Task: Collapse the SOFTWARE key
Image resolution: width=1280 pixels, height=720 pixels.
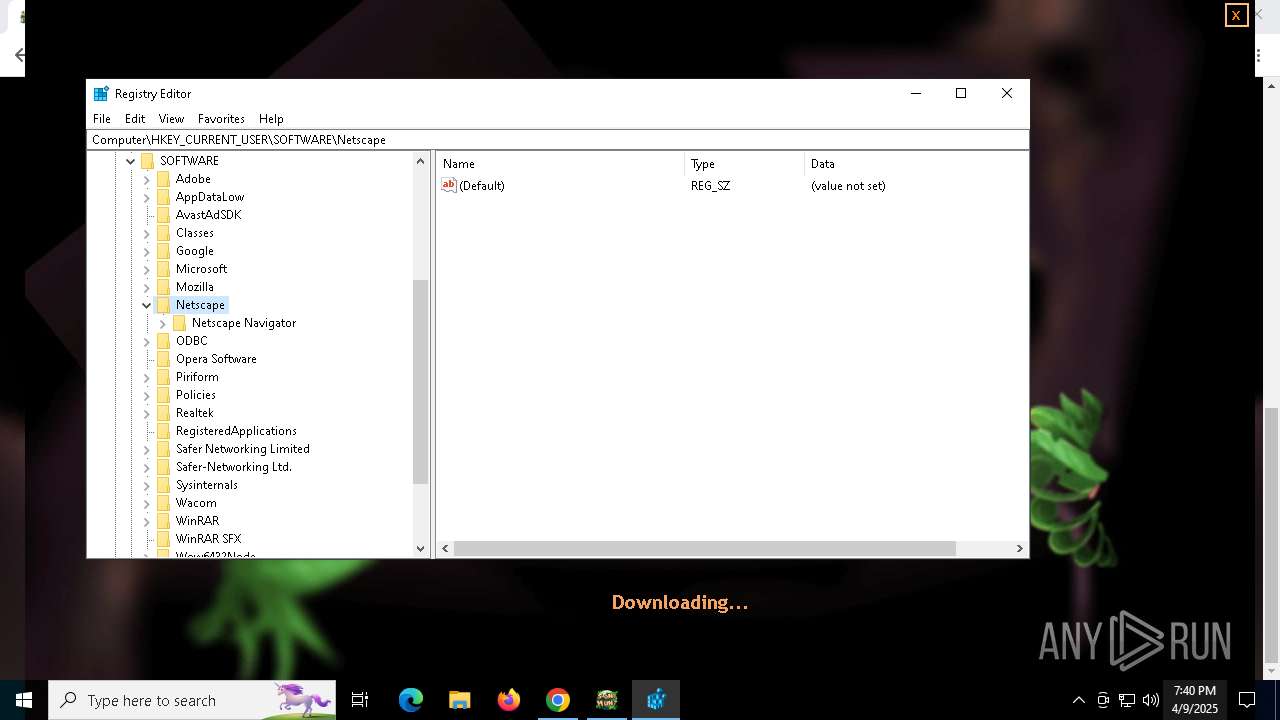Action: pyautogui.click(x=130, y=161)
